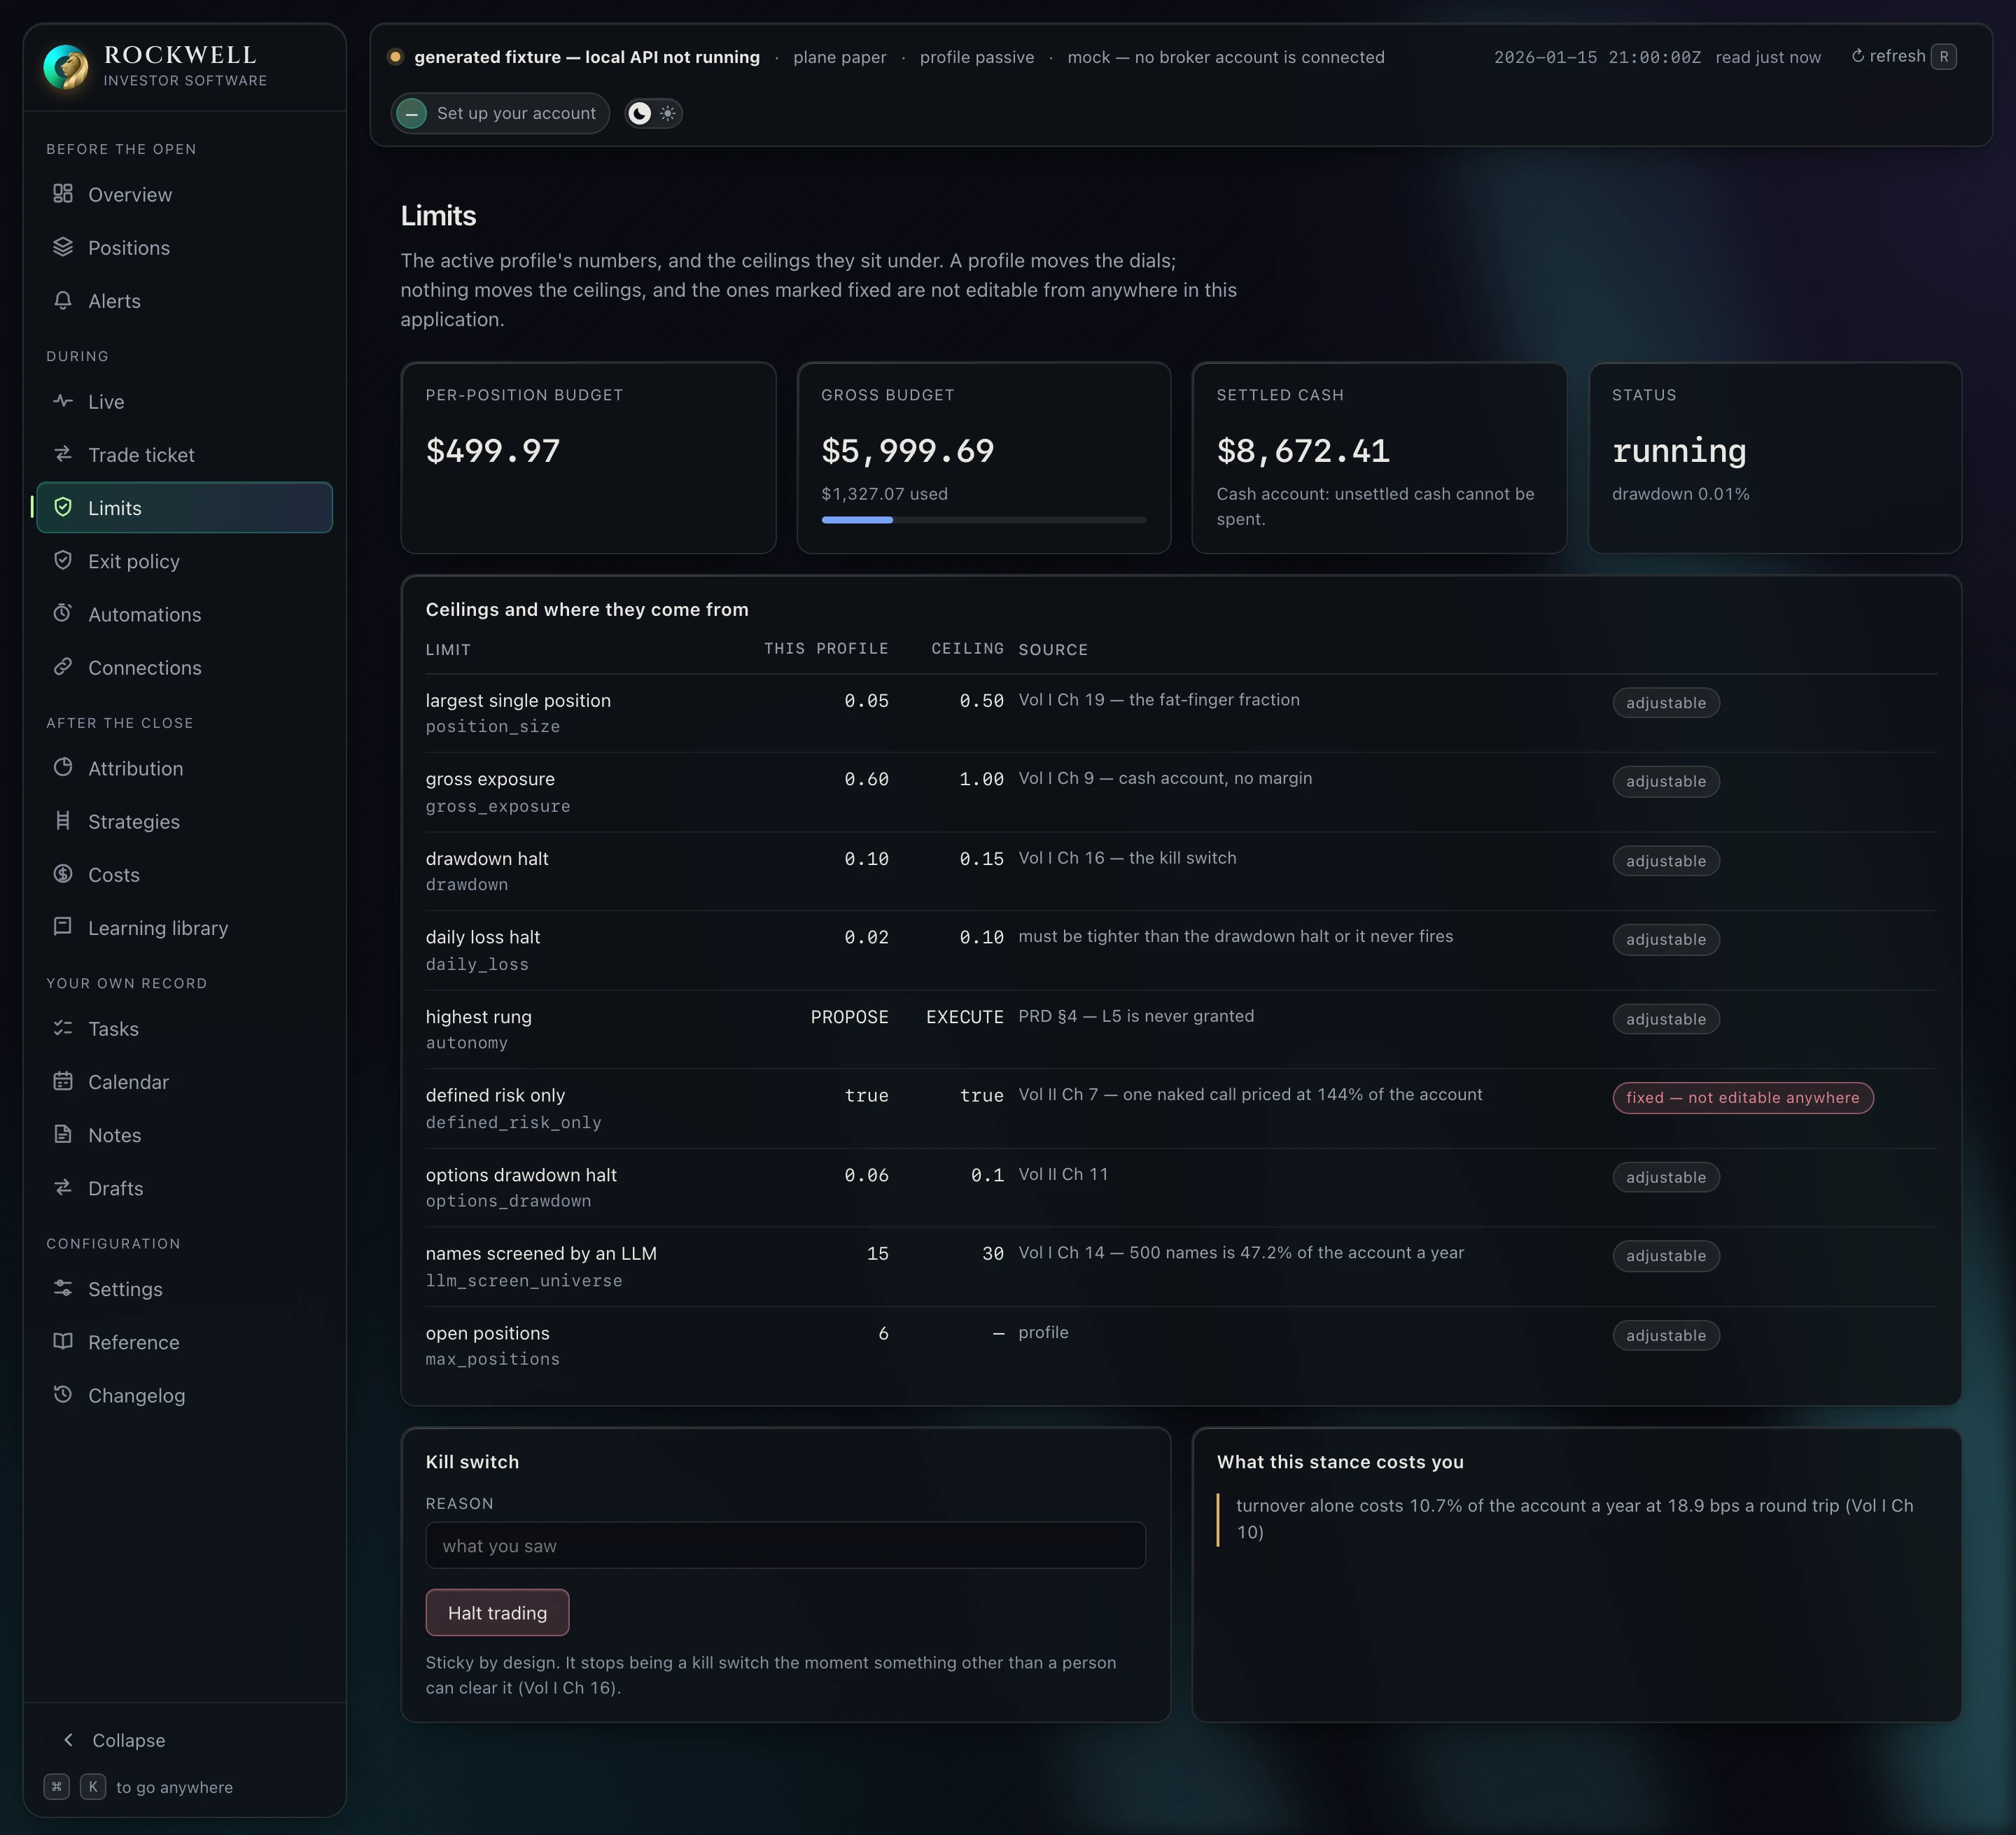Click the '$8,672.41' settled cash value

(x=1303, y=451)
